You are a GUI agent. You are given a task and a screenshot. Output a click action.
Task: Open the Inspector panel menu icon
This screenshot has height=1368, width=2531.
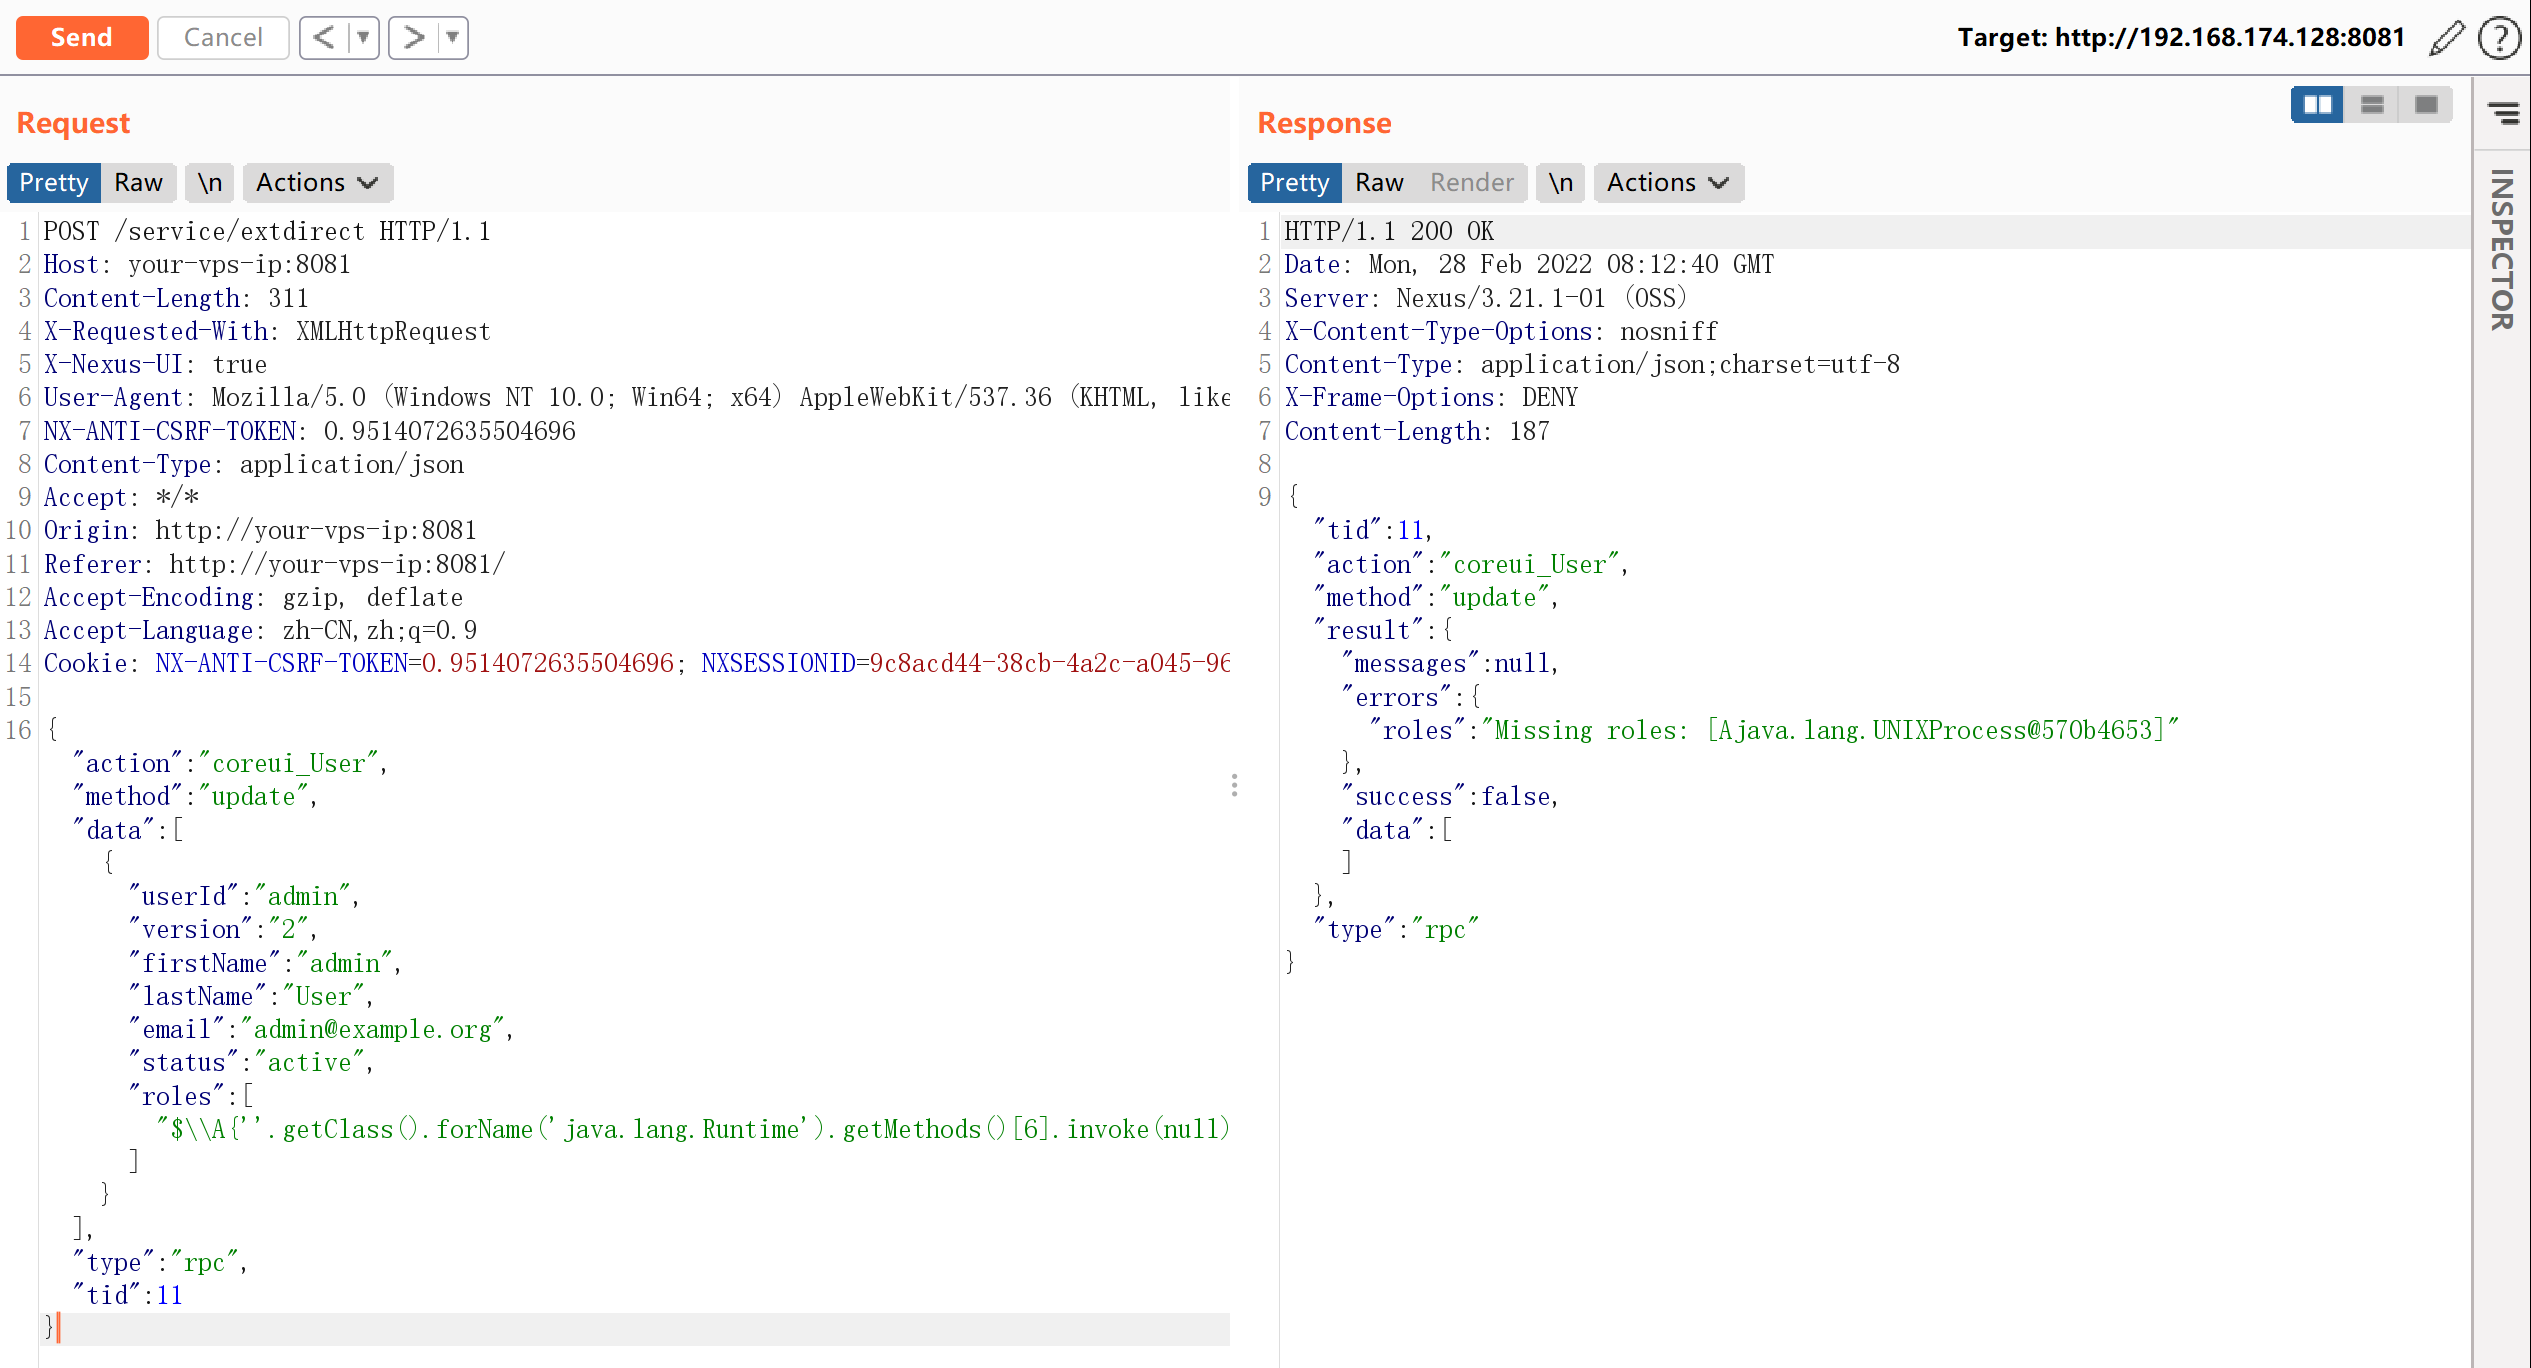(x=2503, y=113)
